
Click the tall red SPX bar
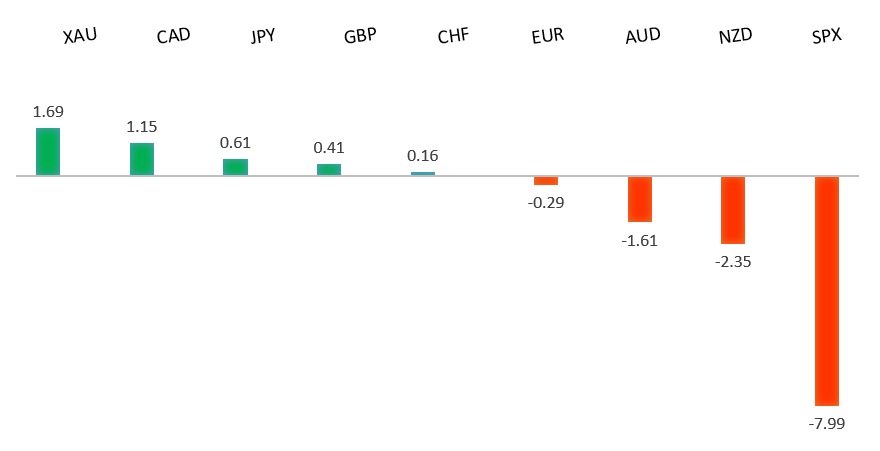click(827, 290)
